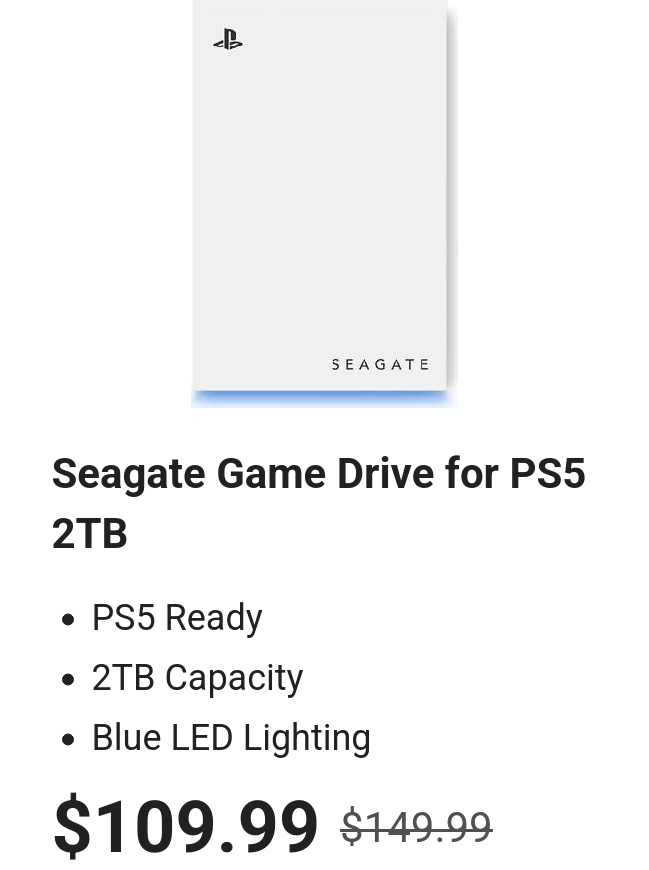Click the bullet dot beside Blue LED Lighting
Screen dimensions: 649x870
coord(68,740)
